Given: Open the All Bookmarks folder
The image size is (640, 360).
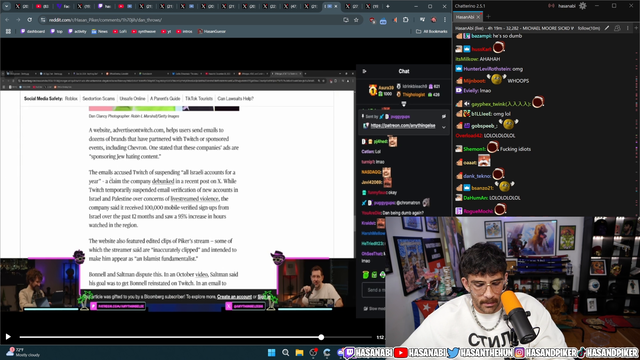Looking at the screenshot, I should pyautogui.click(x=432, y=31).
